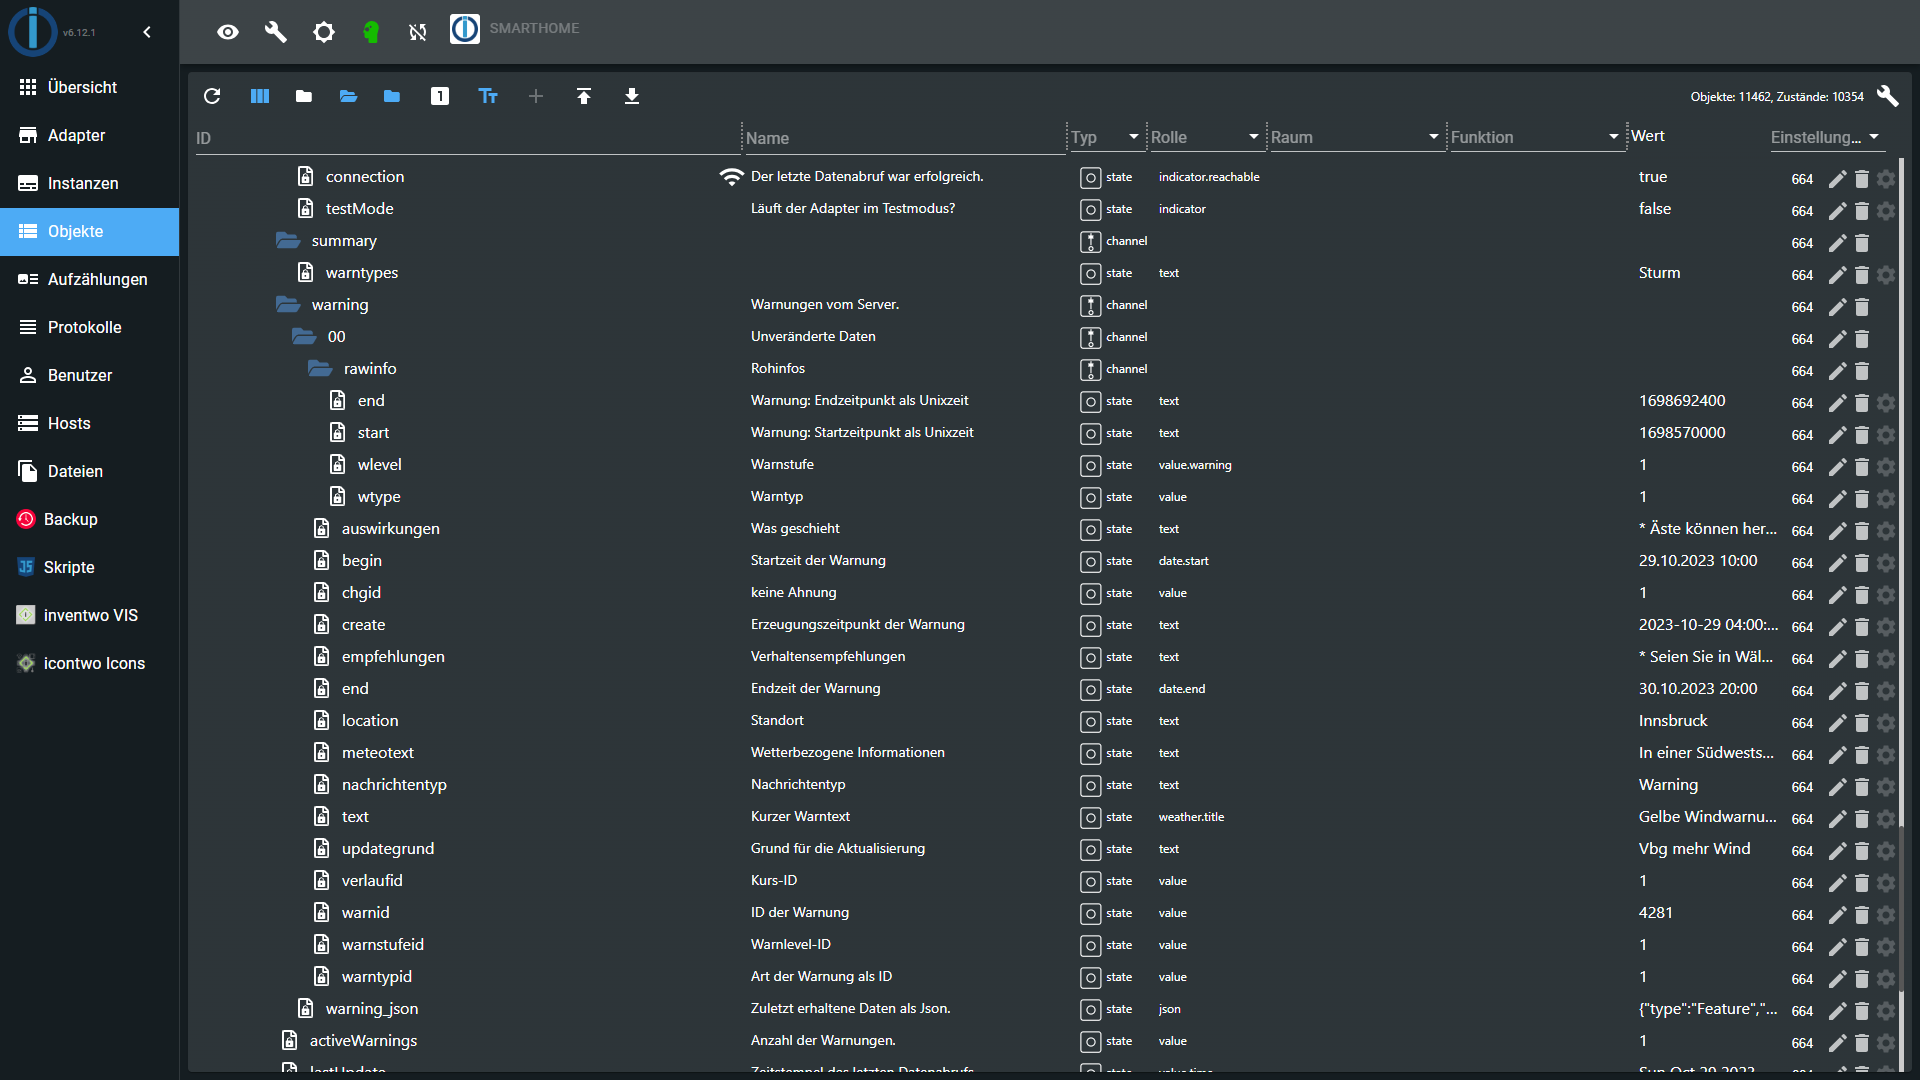Open custom settings gear for warntypes
This screenshot has width=1920, height=1080.
[1886, 275]
